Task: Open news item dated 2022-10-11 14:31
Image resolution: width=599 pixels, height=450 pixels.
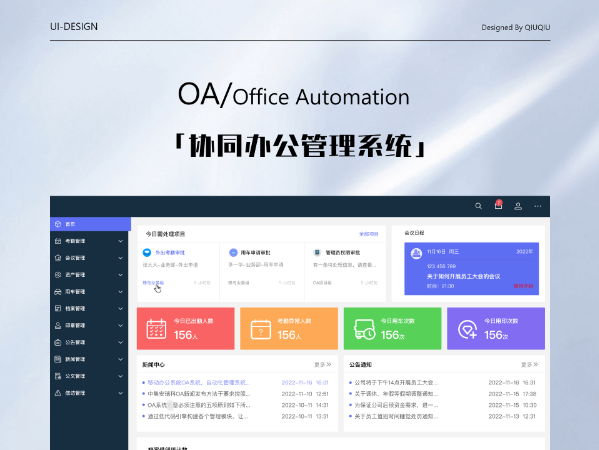Action: 235,405
